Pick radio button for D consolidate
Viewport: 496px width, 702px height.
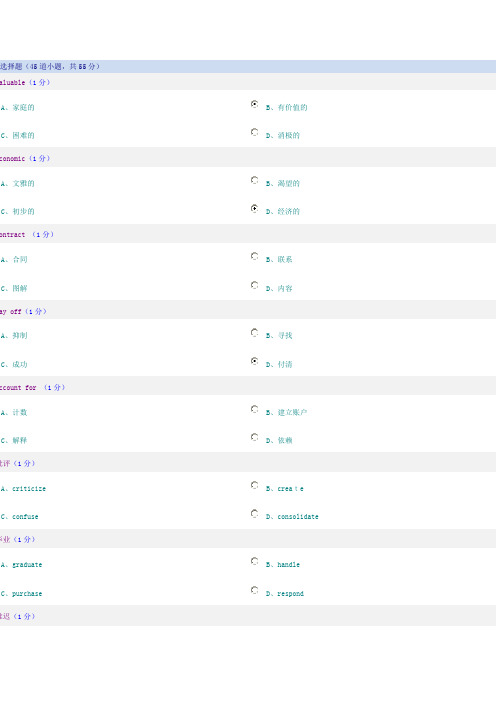pos(254,514)
